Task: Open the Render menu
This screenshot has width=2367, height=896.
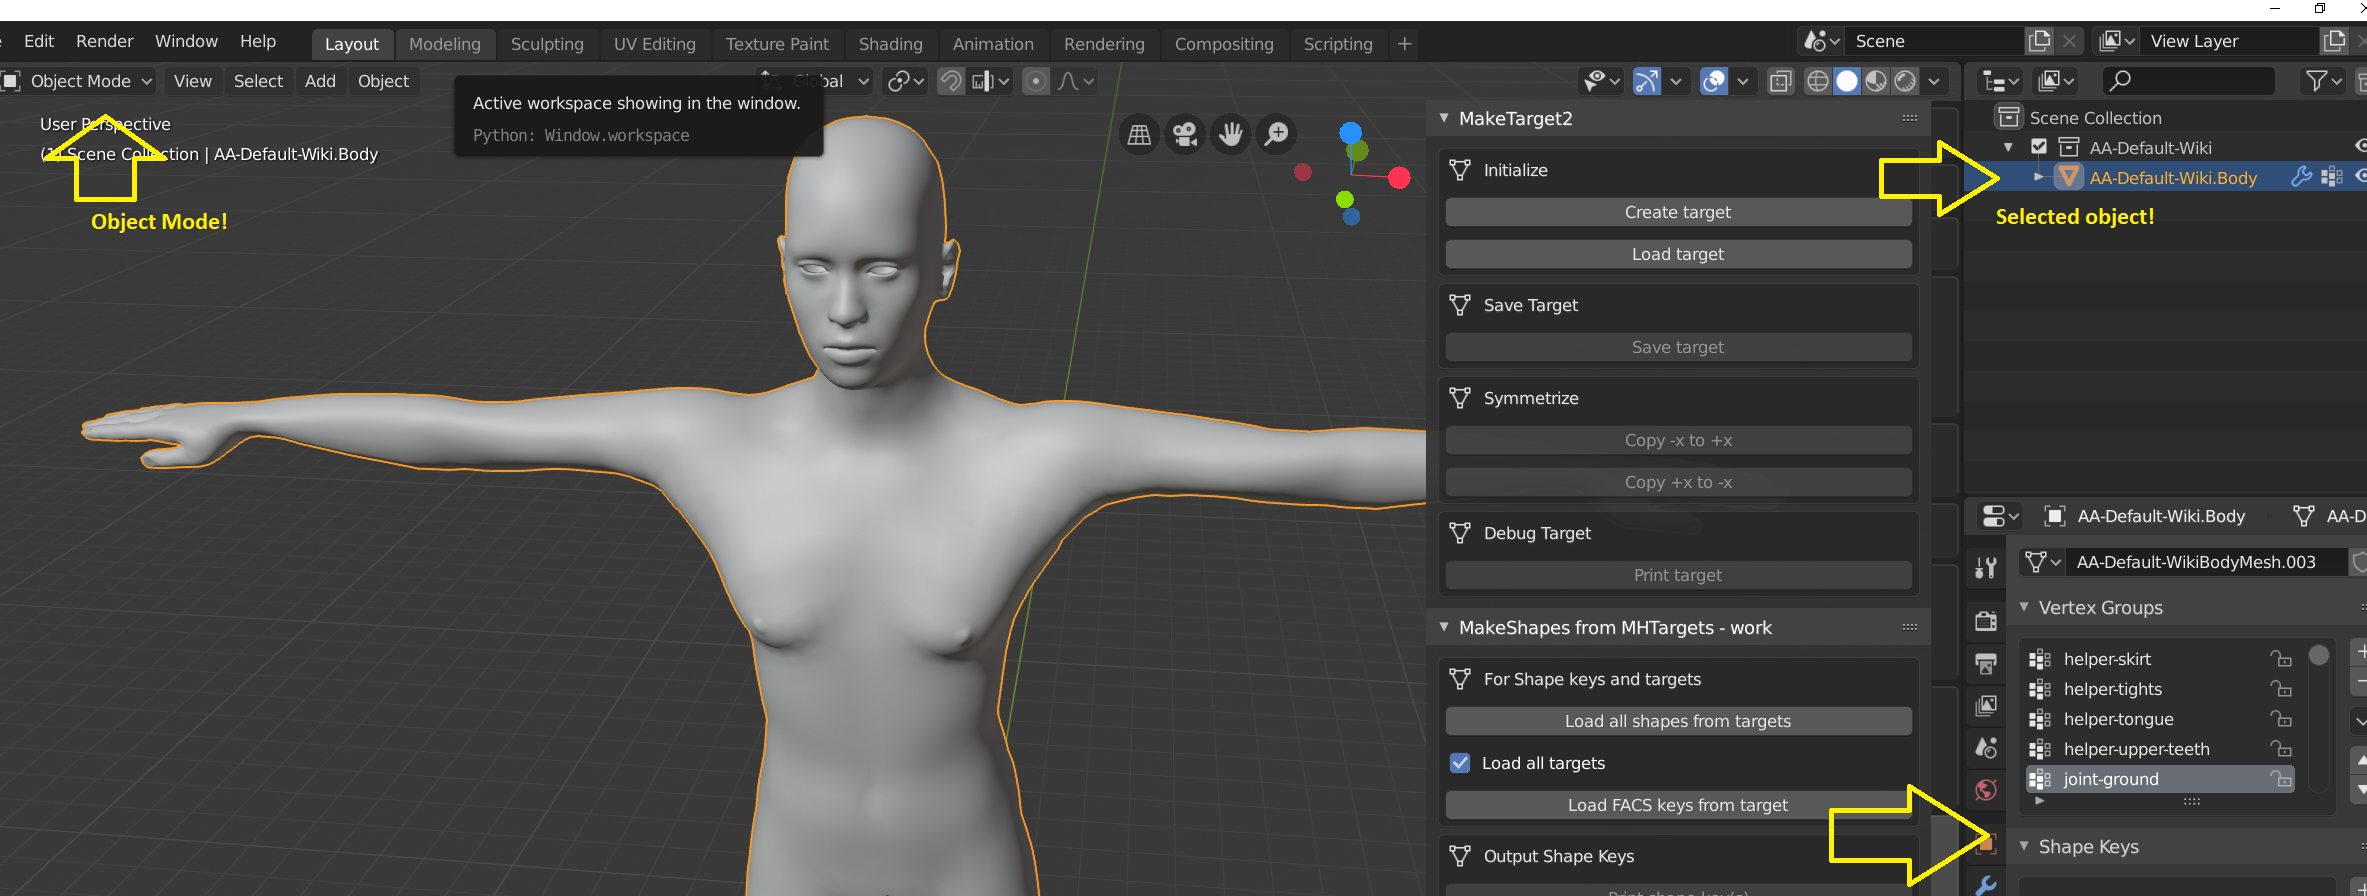Action: tap(104, 41)
